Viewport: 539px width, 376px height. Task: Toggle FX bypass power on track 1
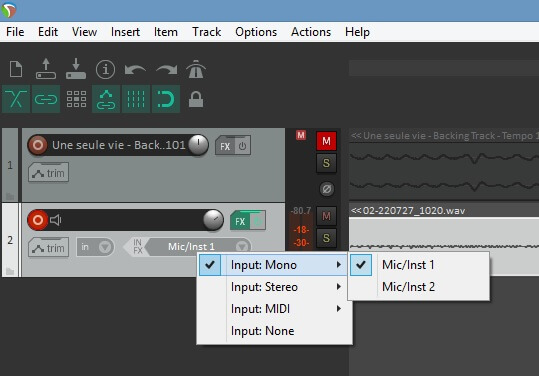coord(242,146)
